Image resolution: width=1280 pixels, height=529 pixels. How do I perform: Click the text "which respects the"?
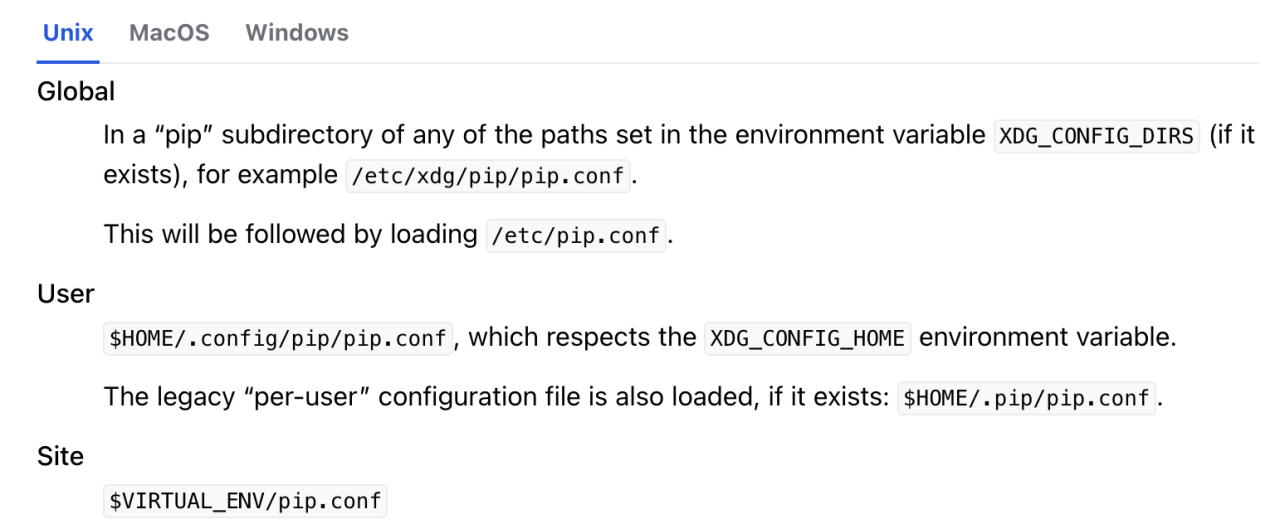coord(582,337)
